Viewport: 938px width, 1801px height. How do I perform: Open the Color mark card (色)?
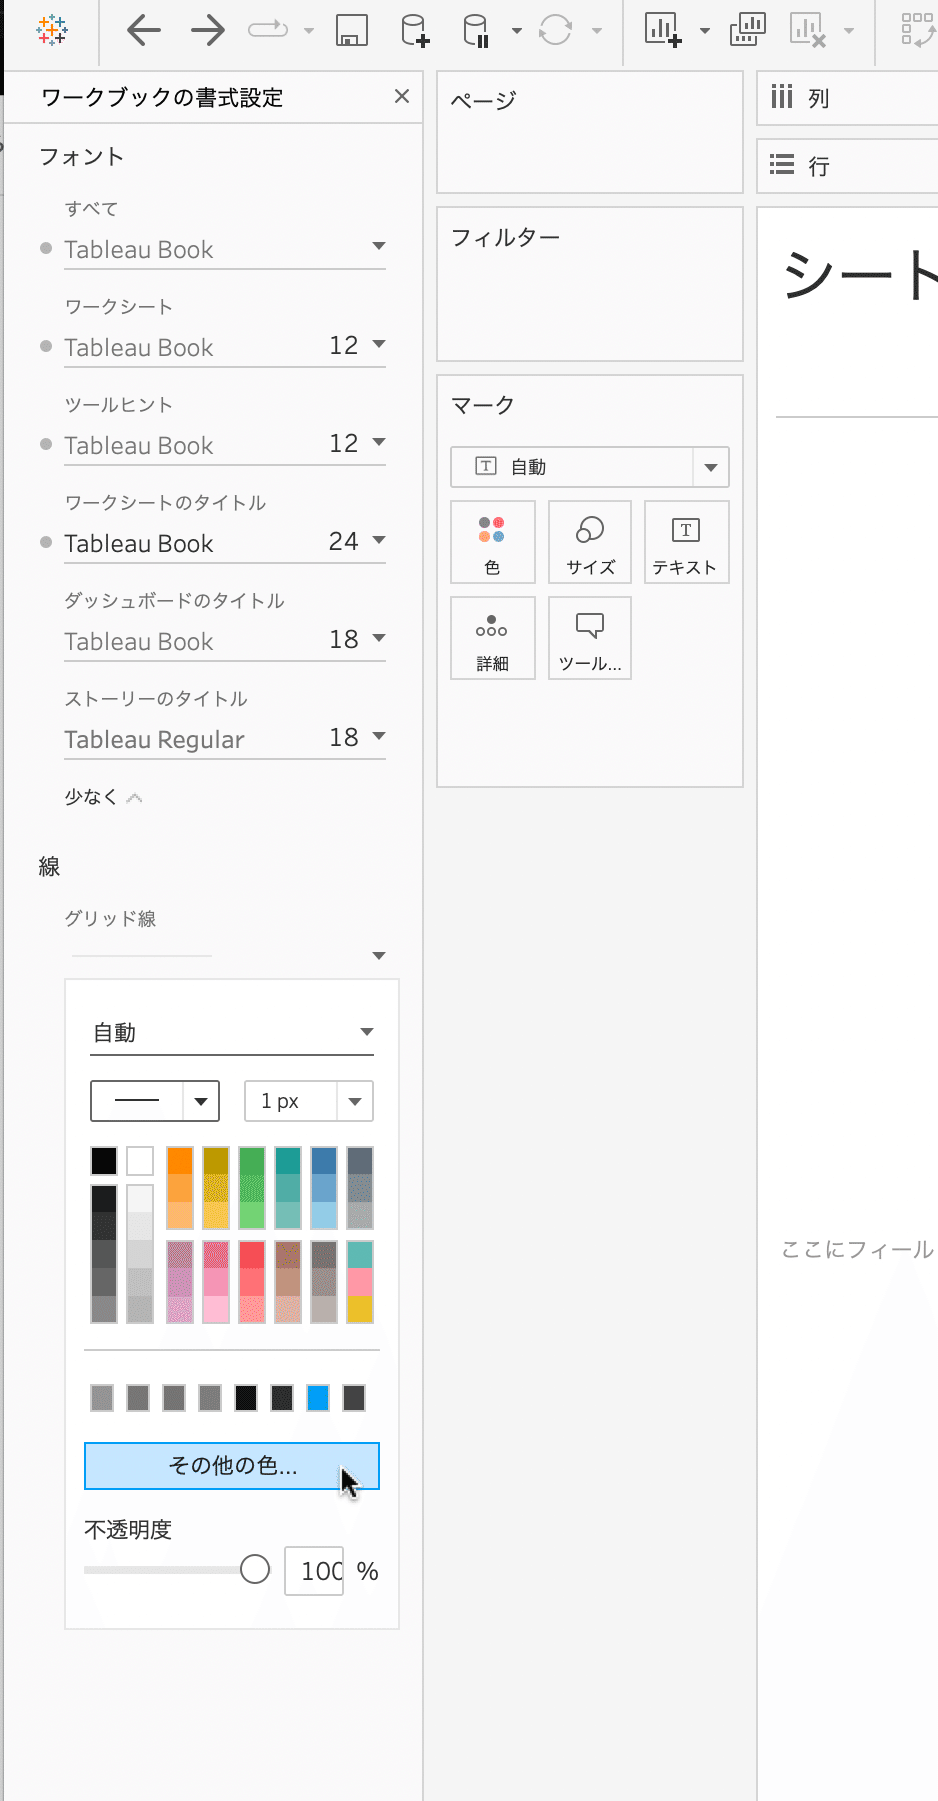click(x=492, y=542)
